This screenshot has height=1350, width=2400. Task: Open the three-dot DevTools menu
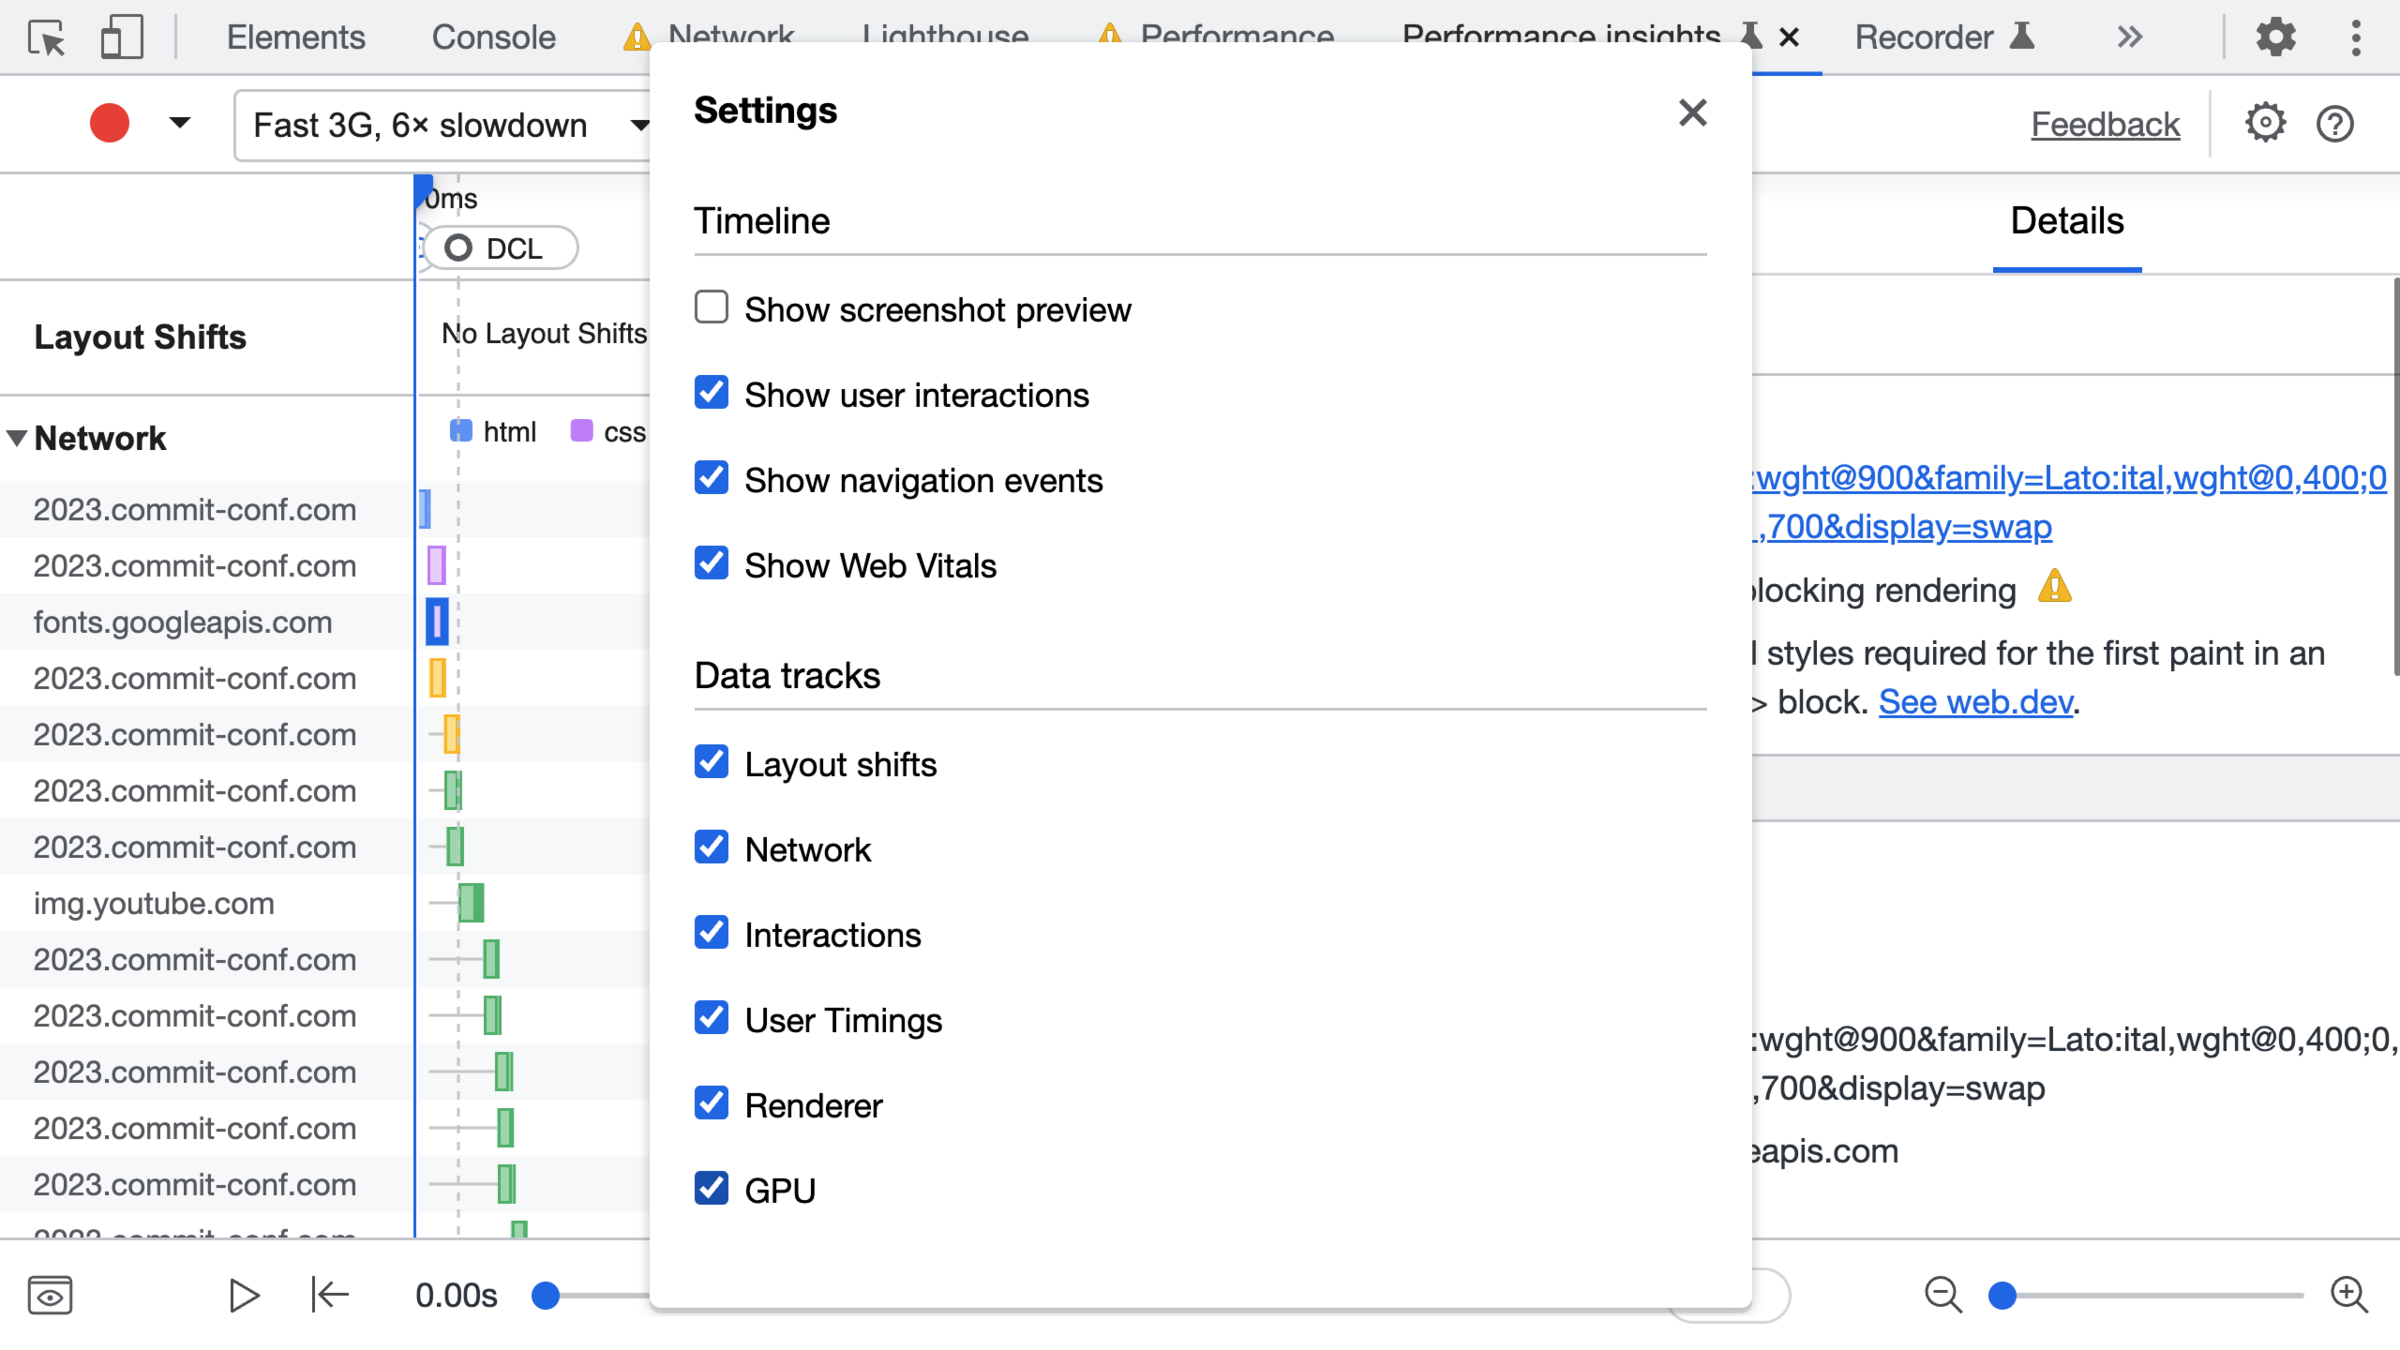pyautogui.click(x=2356, y=38)
